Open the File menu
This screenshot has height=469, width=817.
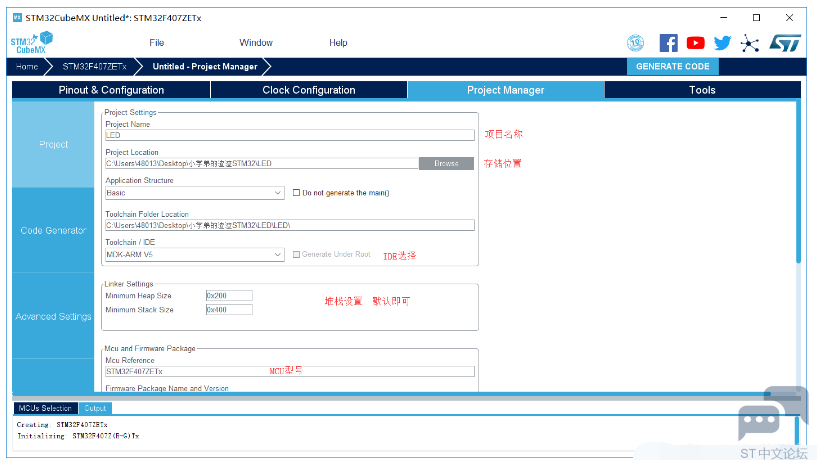[157, 43]
